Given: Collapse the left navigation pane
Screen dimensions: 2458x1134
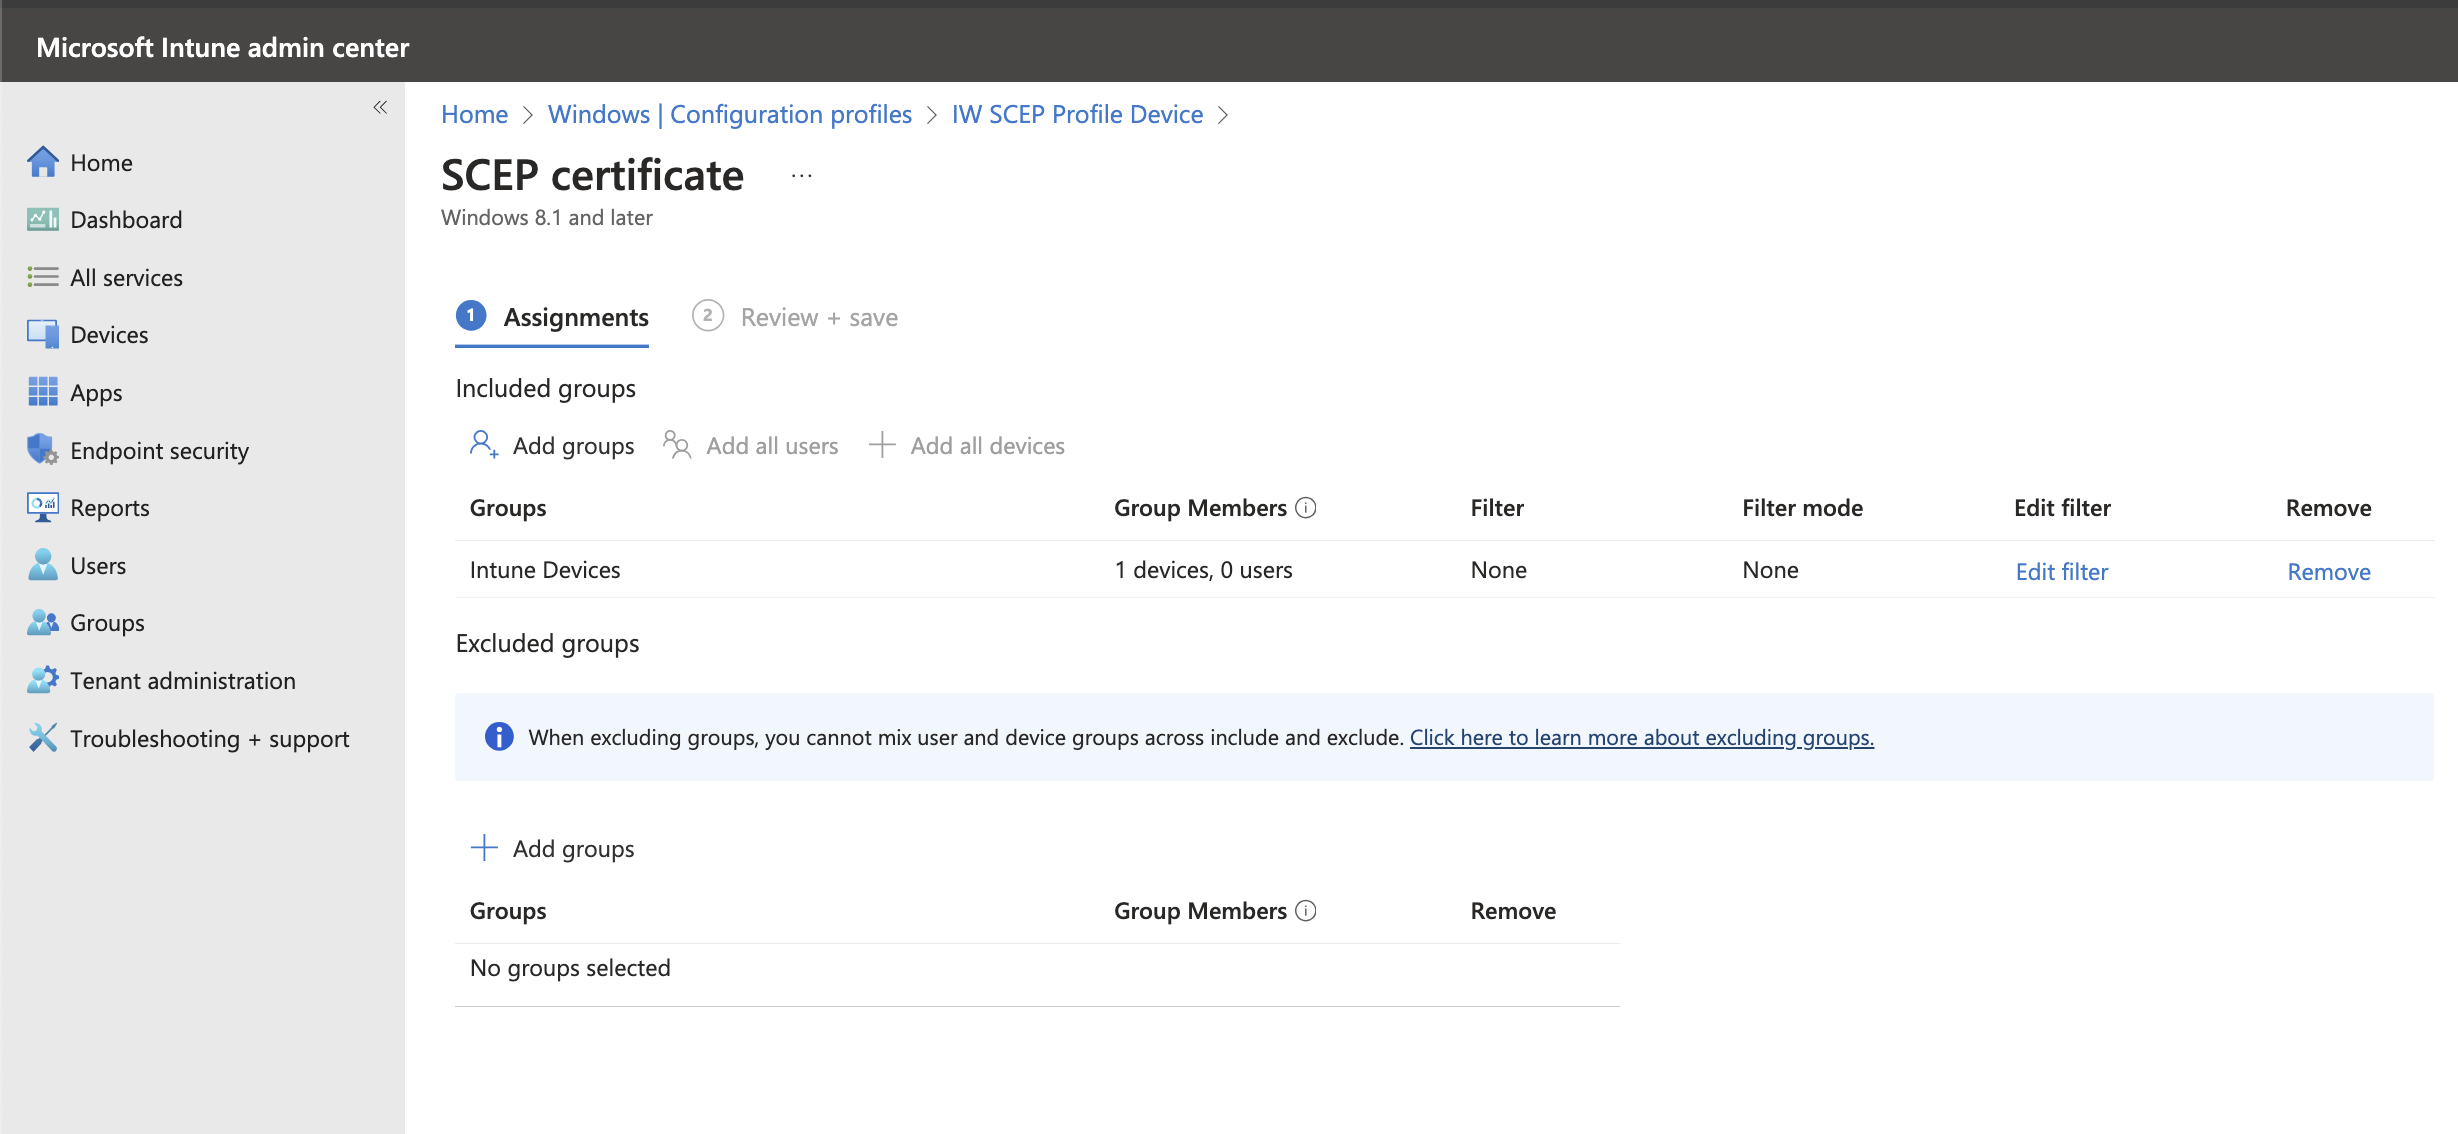Looking at the screenshot, I should (x=379, y=107).
